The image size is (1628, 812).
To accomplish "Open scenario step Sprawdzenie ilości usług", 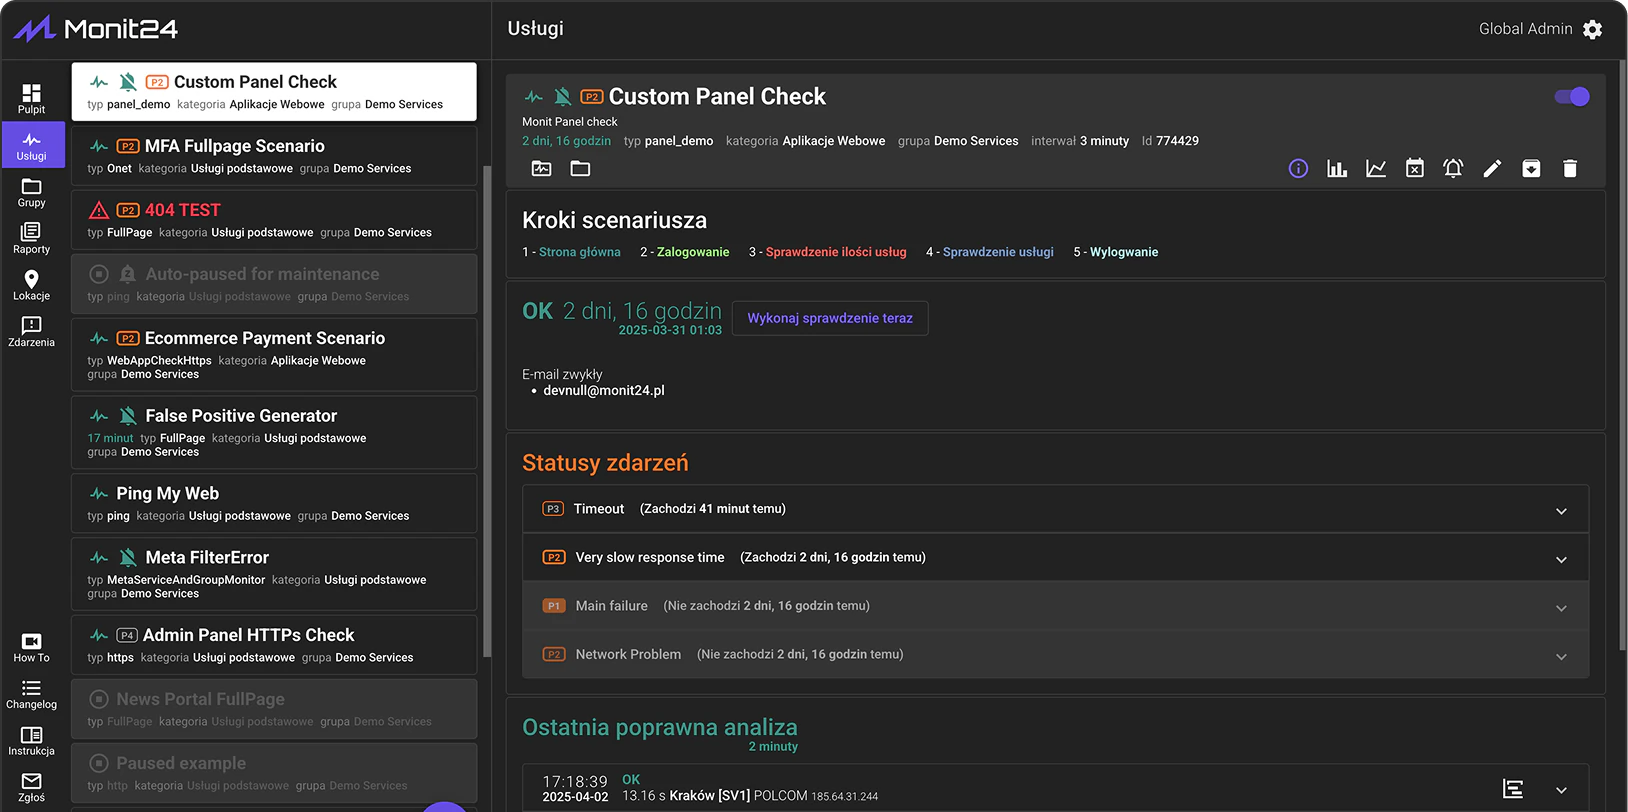I will point(835,252).
